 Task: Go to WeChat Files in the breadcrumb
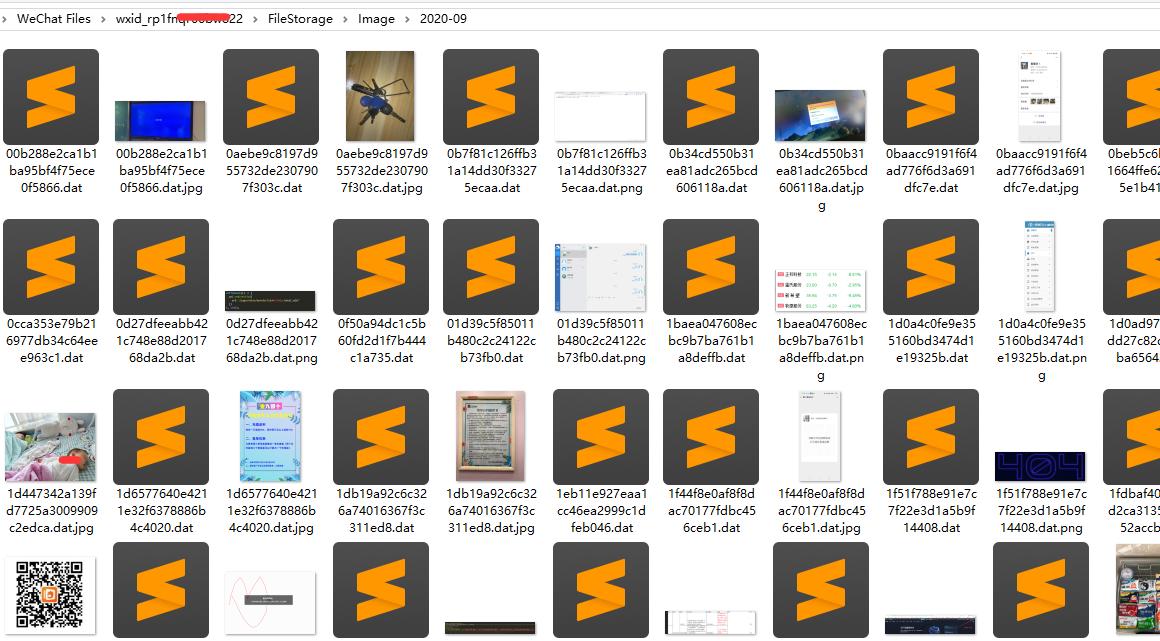[x=54, y=19]
